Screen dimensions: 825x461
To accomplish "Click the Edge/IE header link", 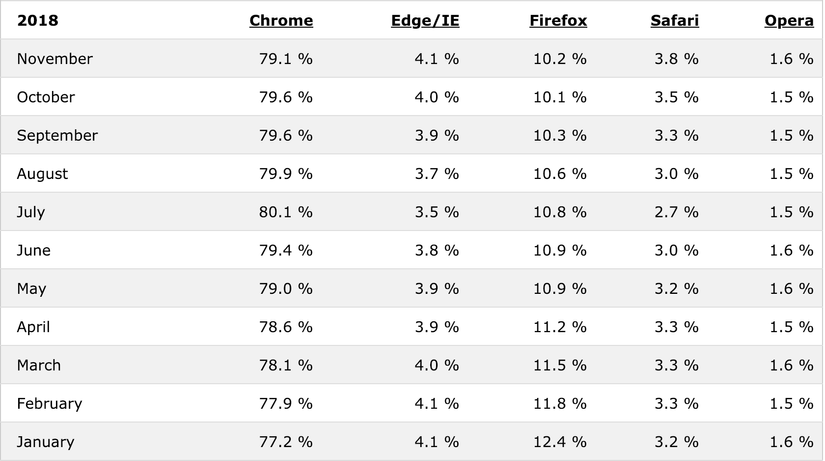I will pyautogui.click(x=425, y=20).
